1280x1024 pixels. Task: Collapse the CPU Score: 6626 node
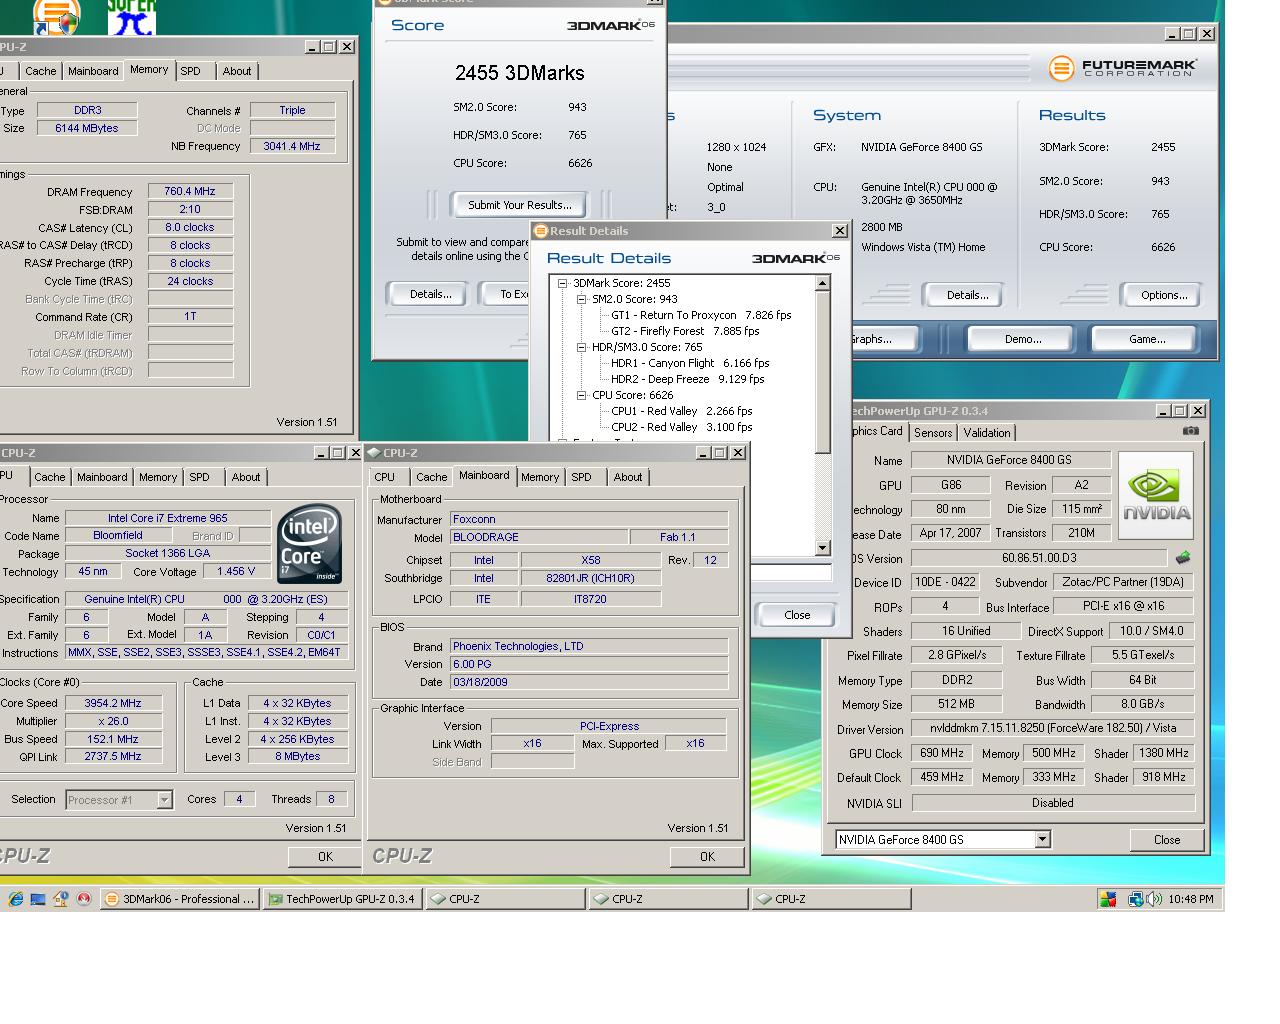tap(581, 395)
